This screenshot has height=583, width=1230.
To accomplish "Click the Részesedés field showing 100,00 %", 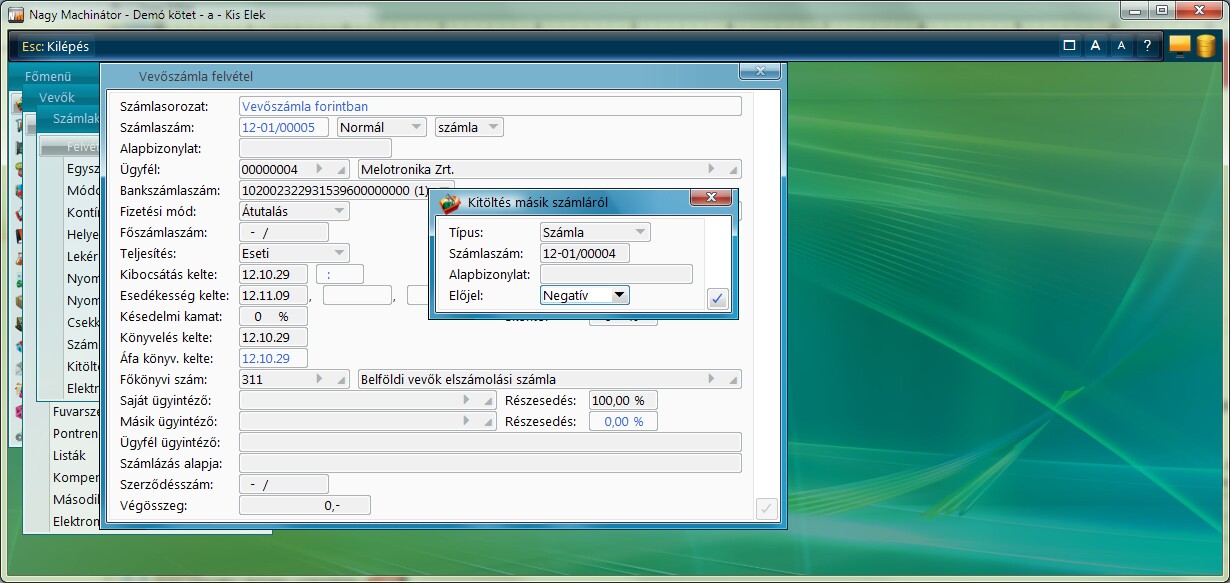I will pyautogui.click(x=623, y=400).
